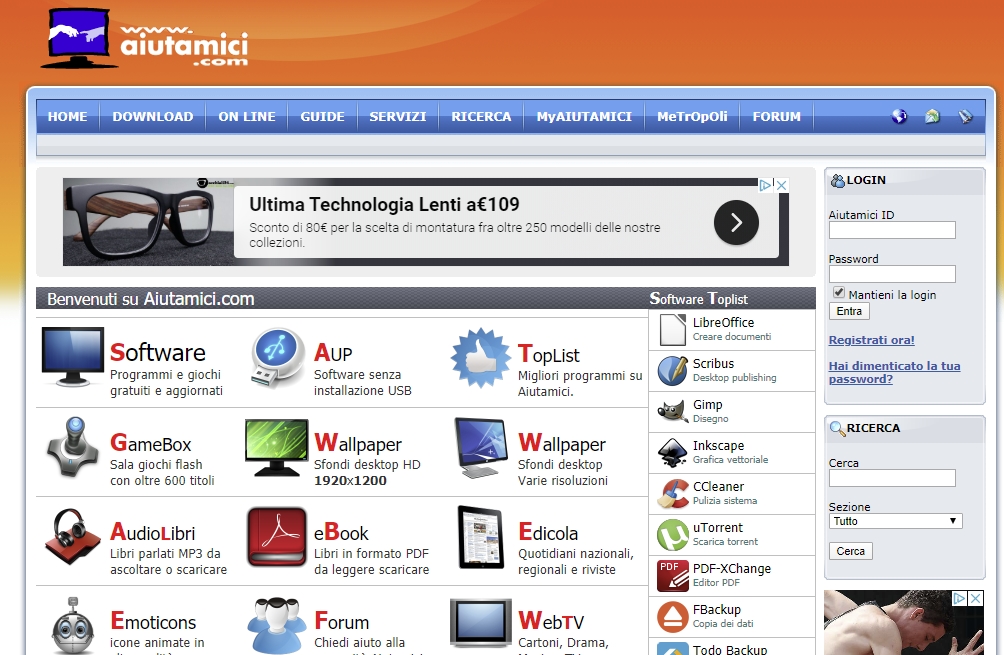Open the WebTV heading link
The height and width of the screenshot is (655, 1004).
[551, 621]
